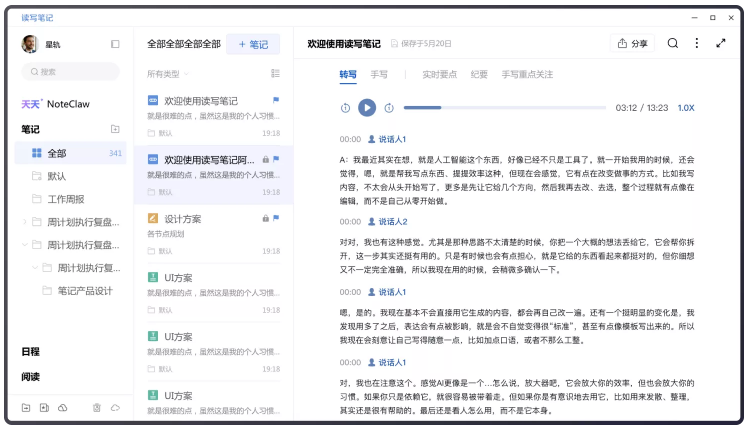Click the 各节点规划 note preview text
The height and width of the screenshot is (429, 747).
point(166,234)
